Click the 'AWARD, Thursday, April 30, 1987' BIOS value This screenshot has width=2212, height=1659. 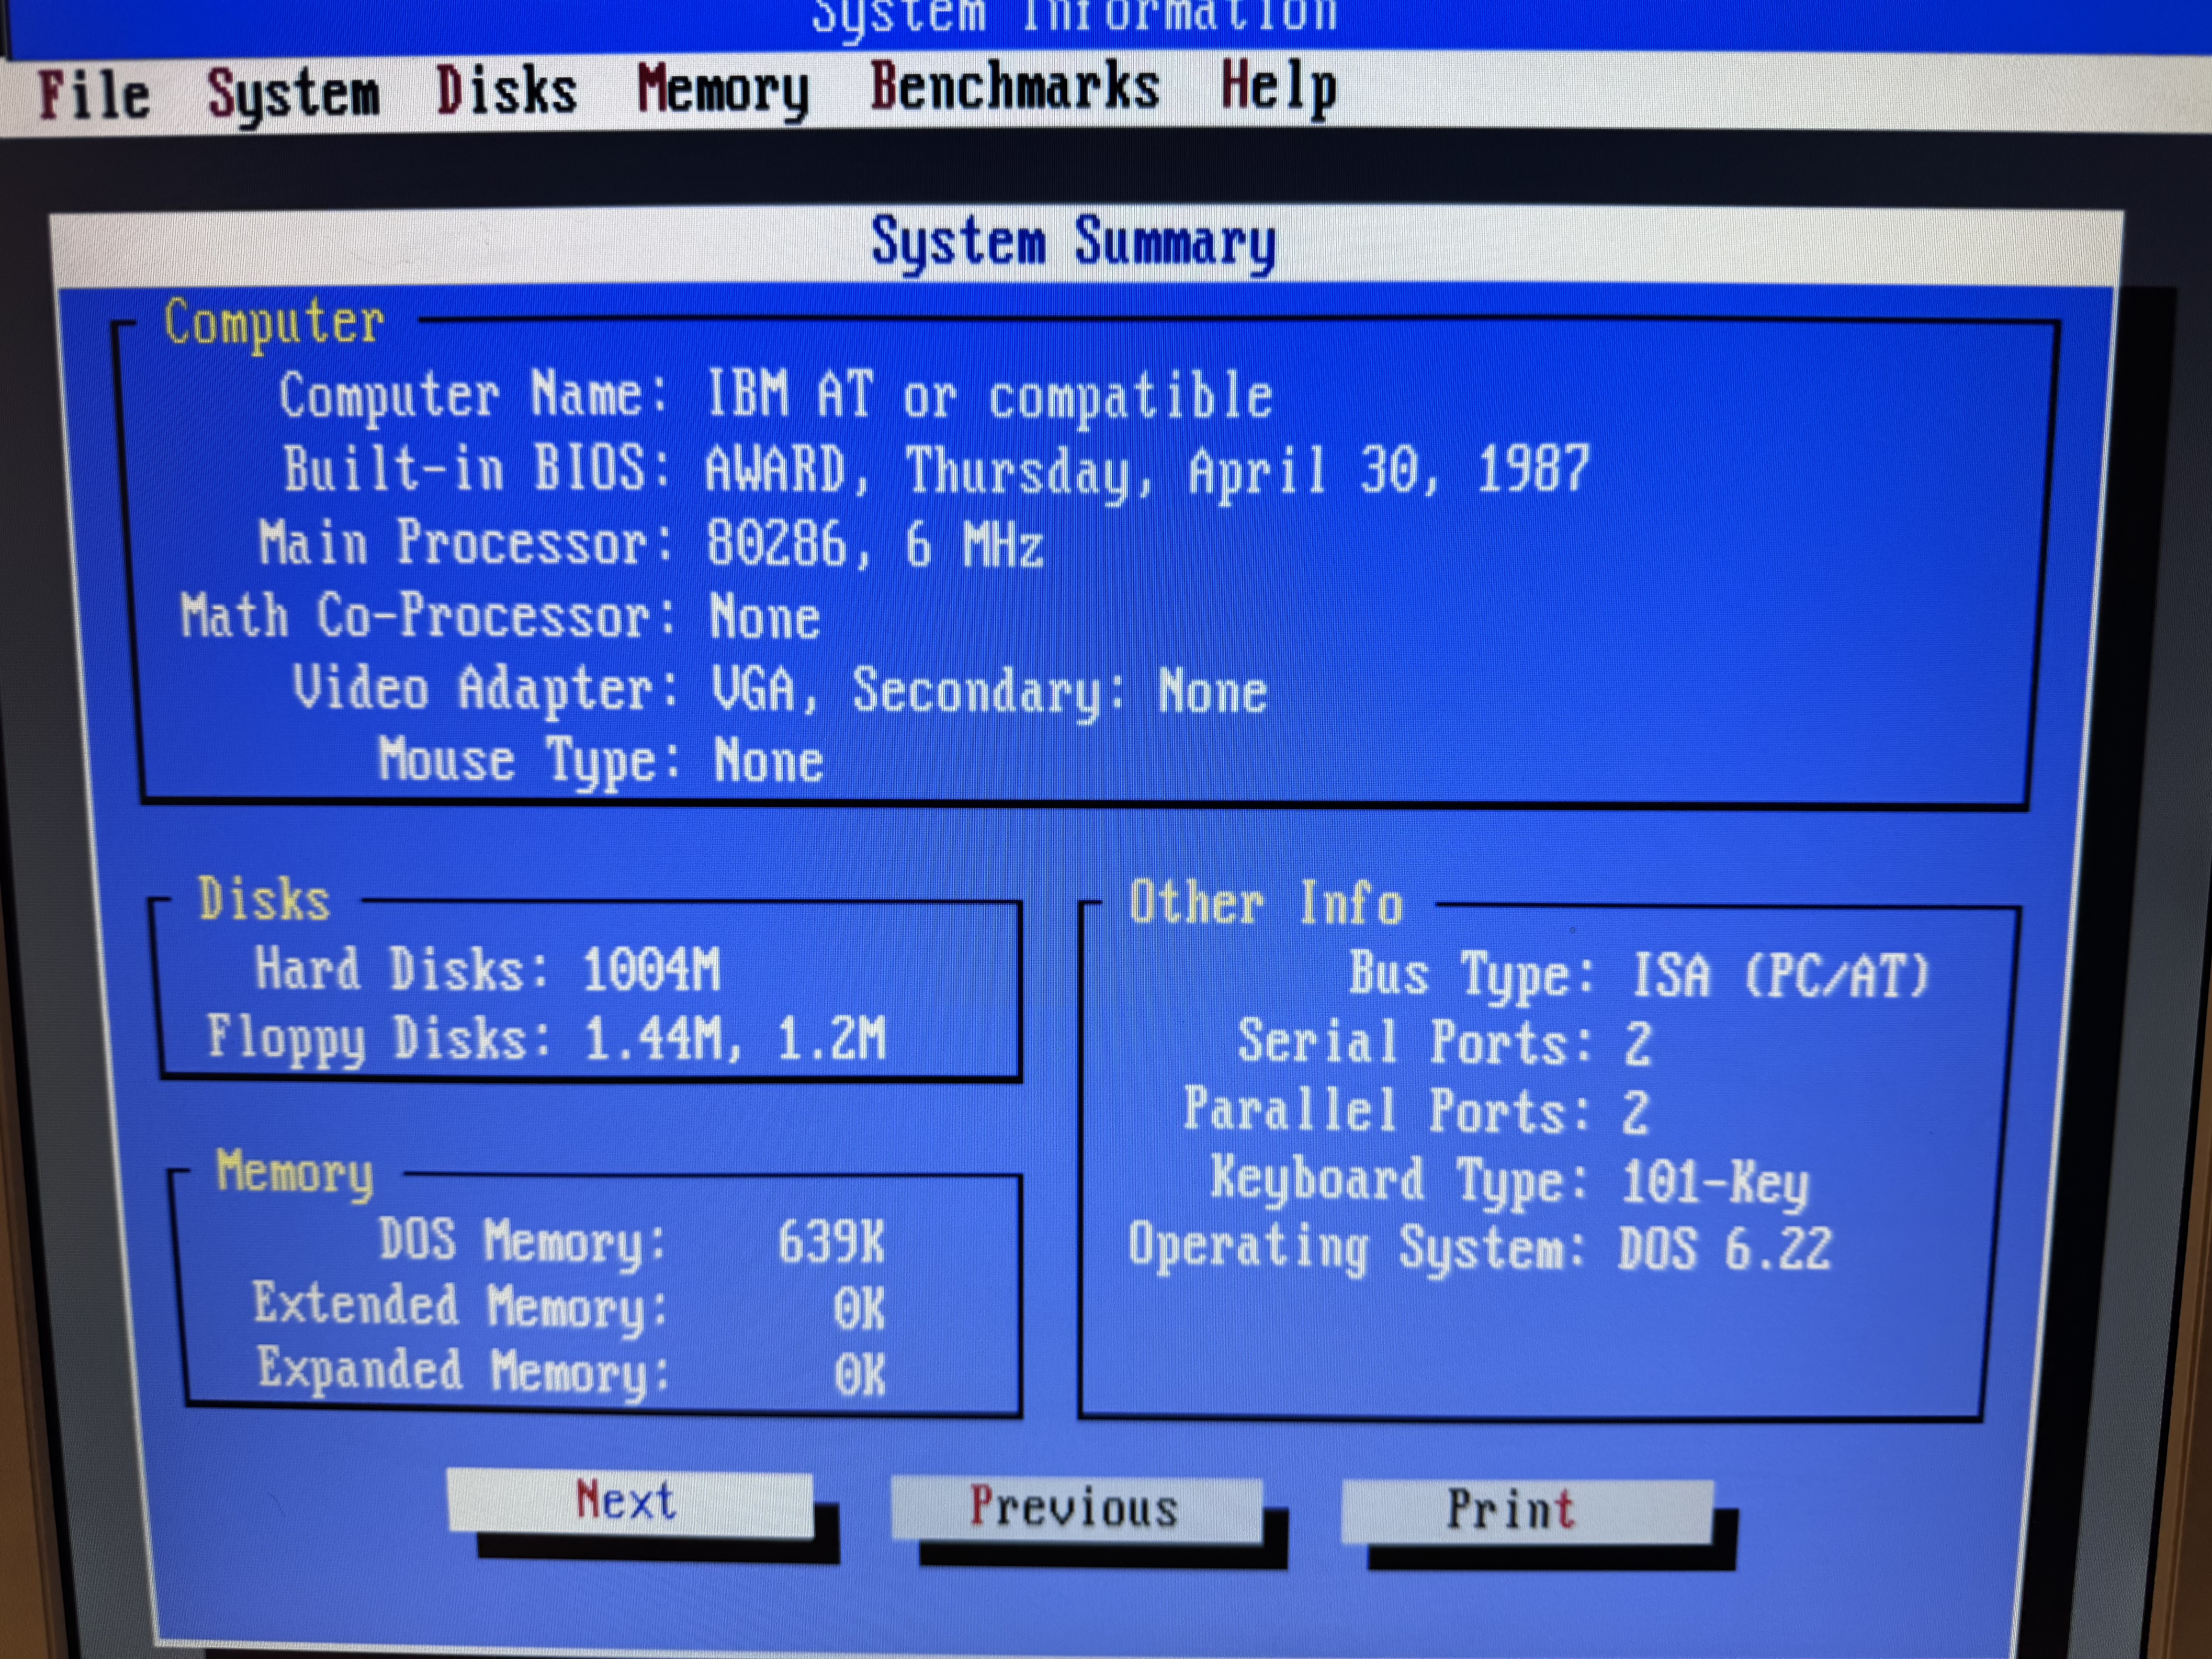(1147, 470)
